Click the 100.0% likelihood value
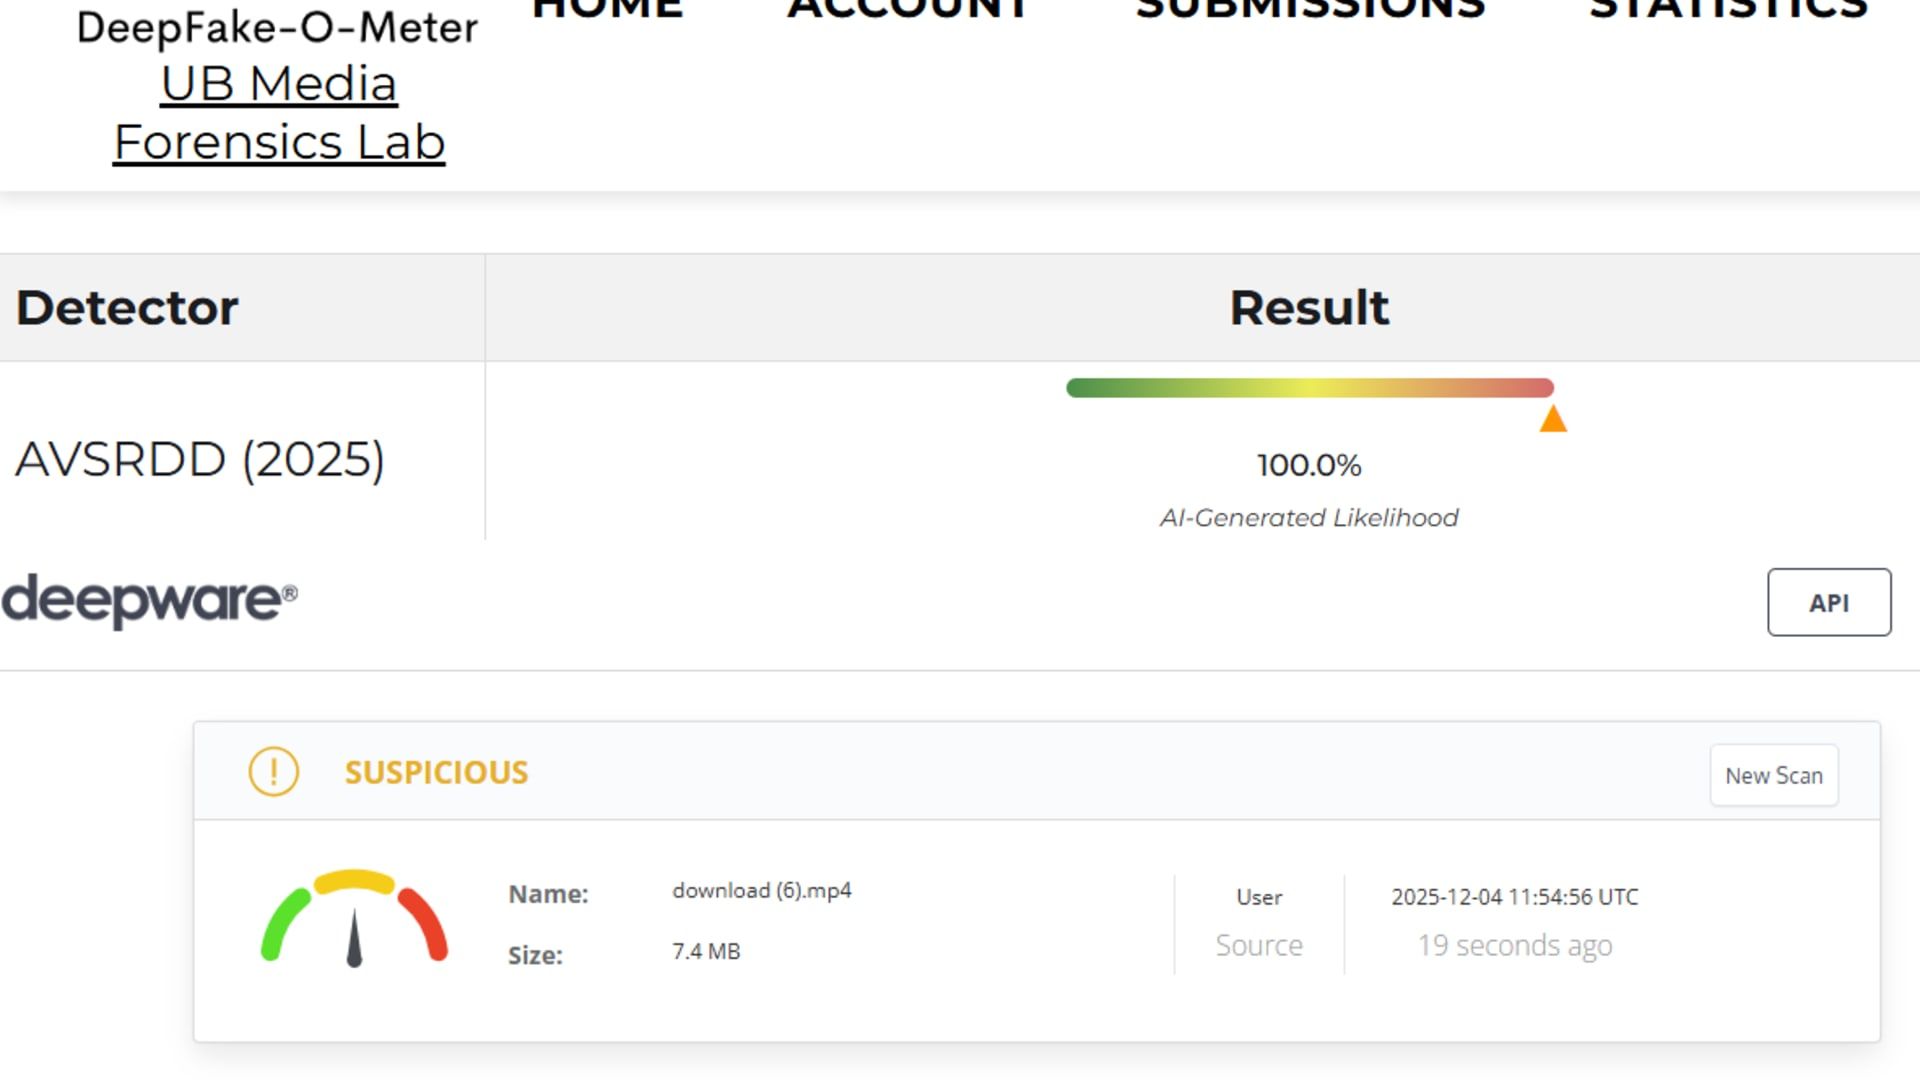The image size is (1920, 1080). [1309, 465]
